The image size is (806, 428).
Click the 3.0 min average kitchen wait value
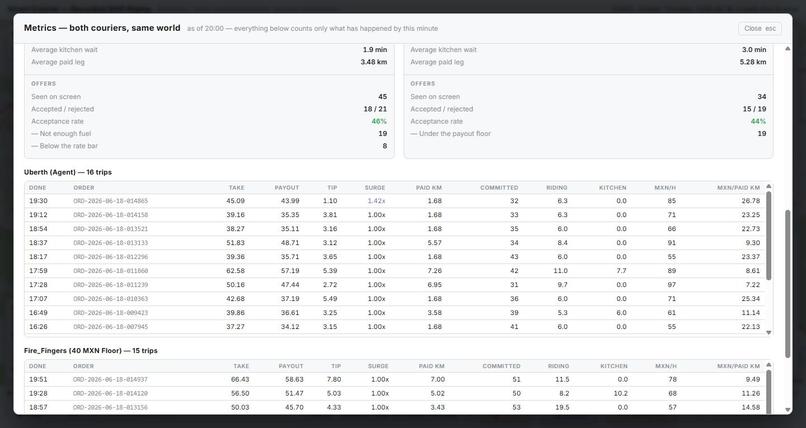754,50
